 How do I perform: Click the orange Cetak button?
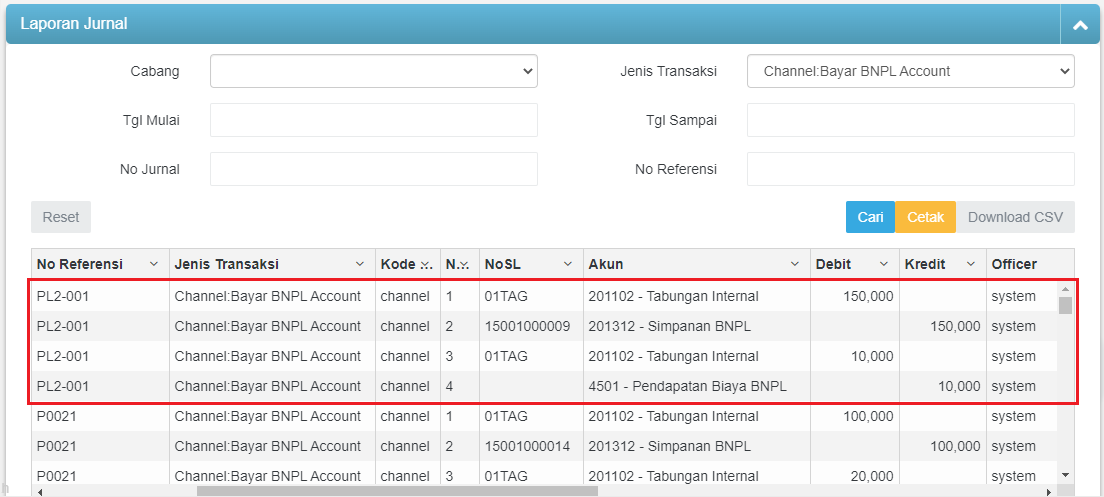925,217
